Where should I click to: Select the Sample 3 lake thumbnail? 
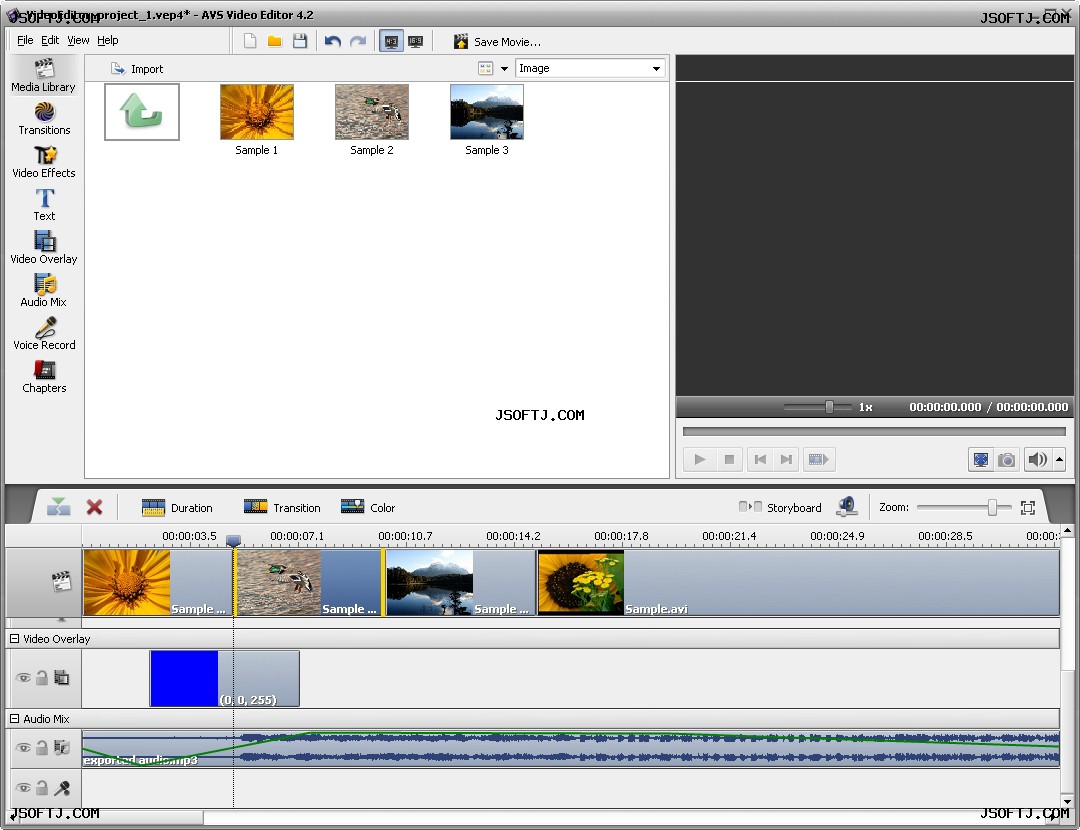487,112
